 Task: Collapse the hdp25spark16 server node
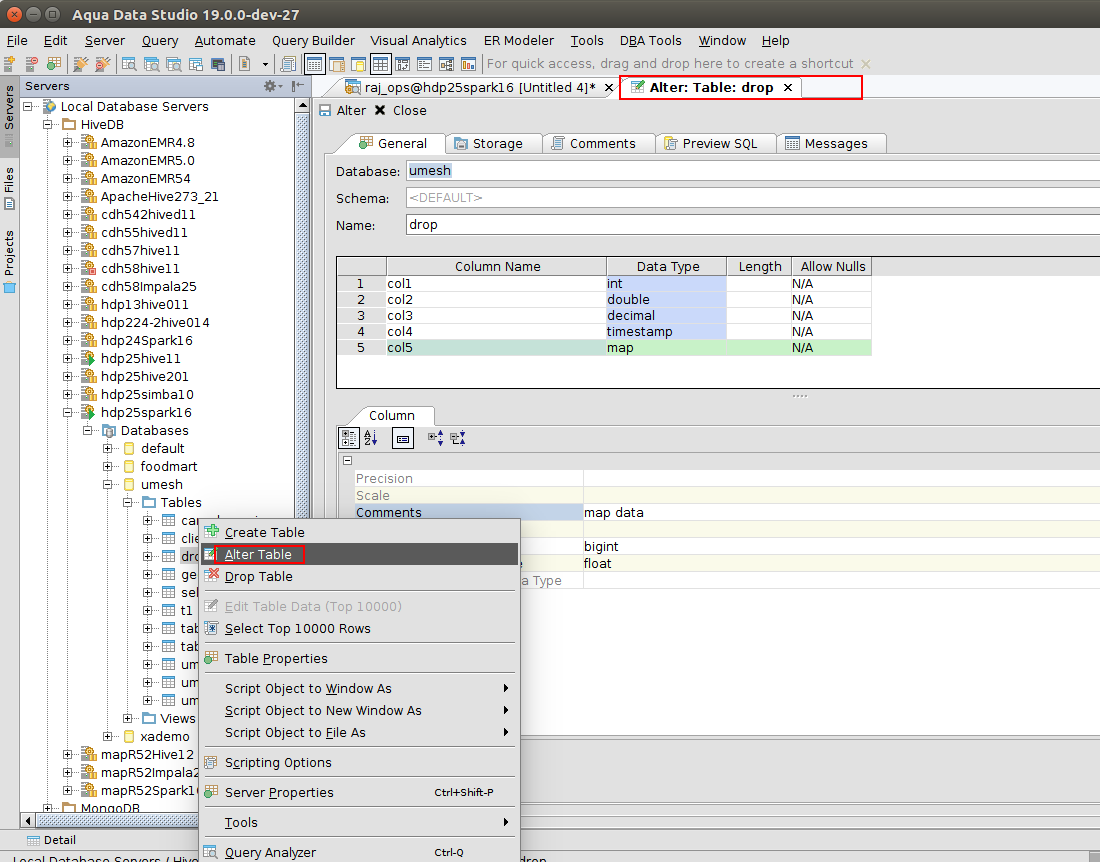[x=67, y=412]
